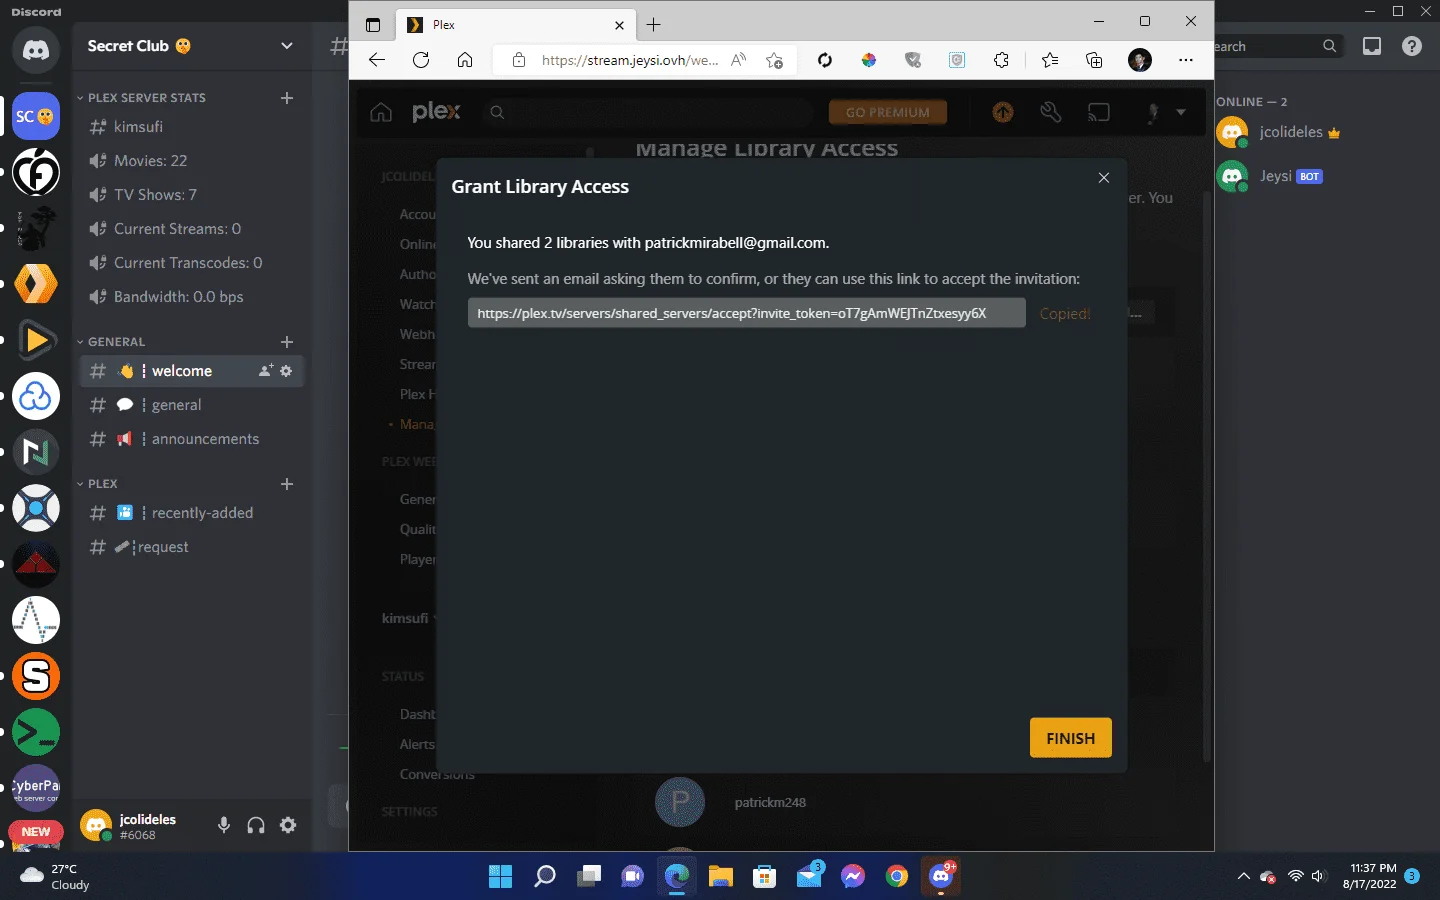Expand the Secret Club server menu
Image resolution: width=1440 pixels, height=900 pixels.
tap(287, 46)
